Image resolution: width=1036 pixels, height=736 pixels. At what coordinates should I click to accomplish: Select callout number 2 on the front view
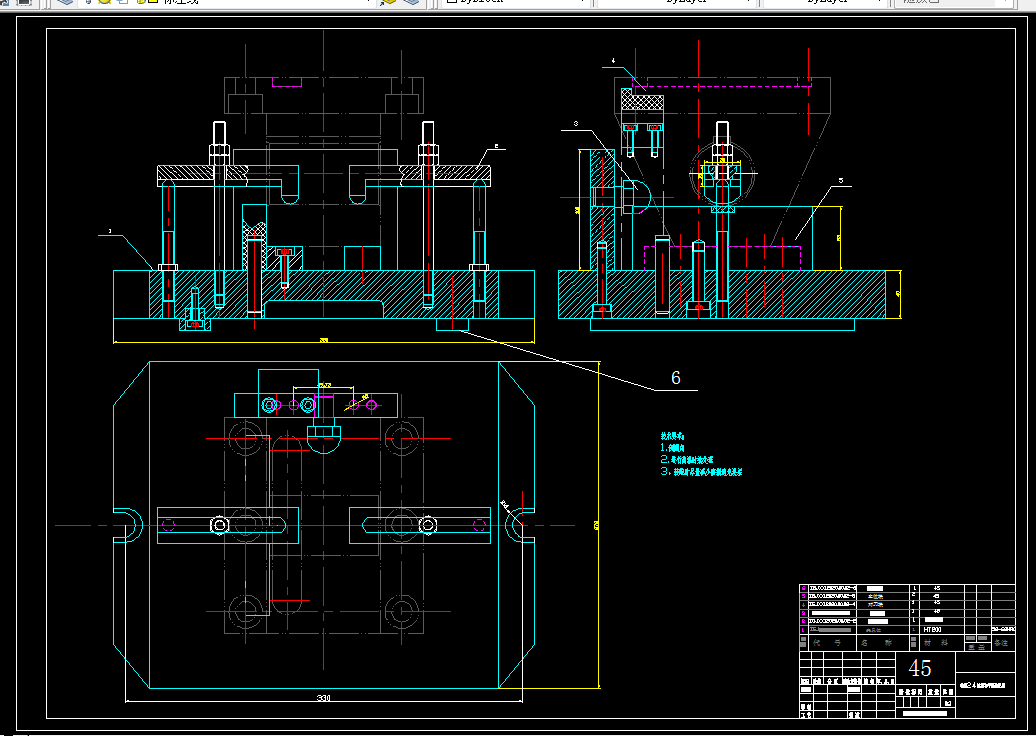point(494,148)
